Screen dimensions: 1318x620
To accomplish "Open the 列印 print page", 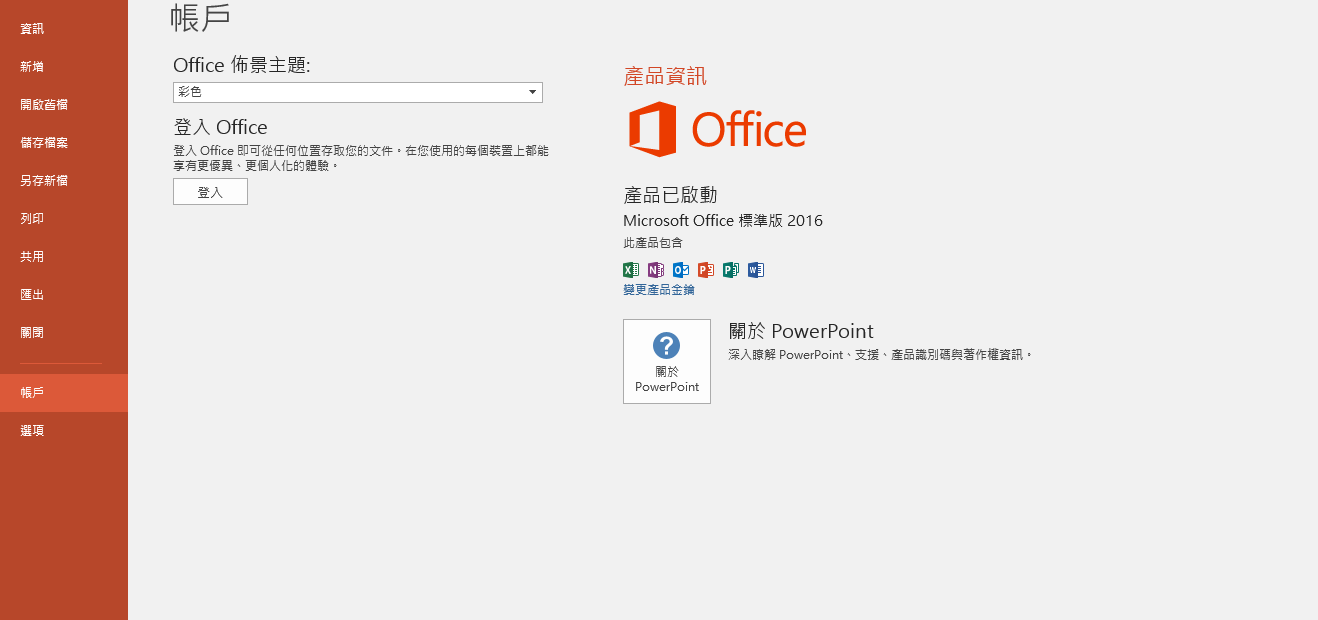I will tap(64, 219).
